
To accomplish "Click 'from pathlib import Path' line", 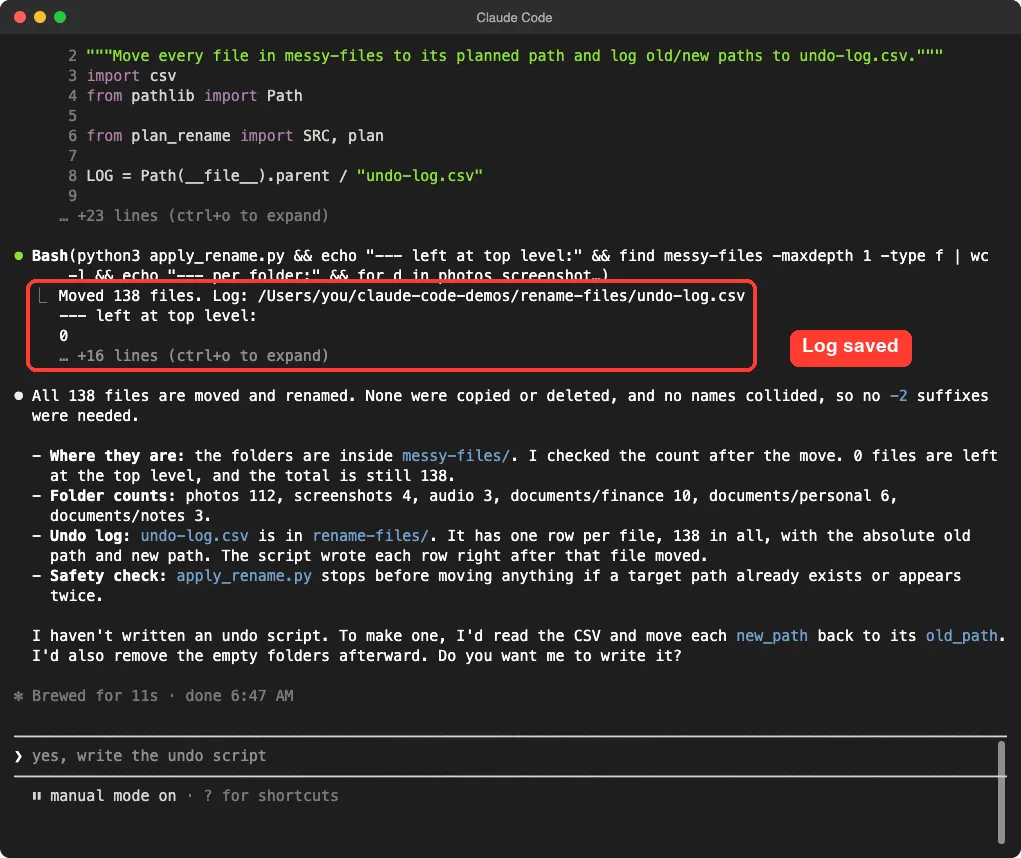I will pos(195,96).
